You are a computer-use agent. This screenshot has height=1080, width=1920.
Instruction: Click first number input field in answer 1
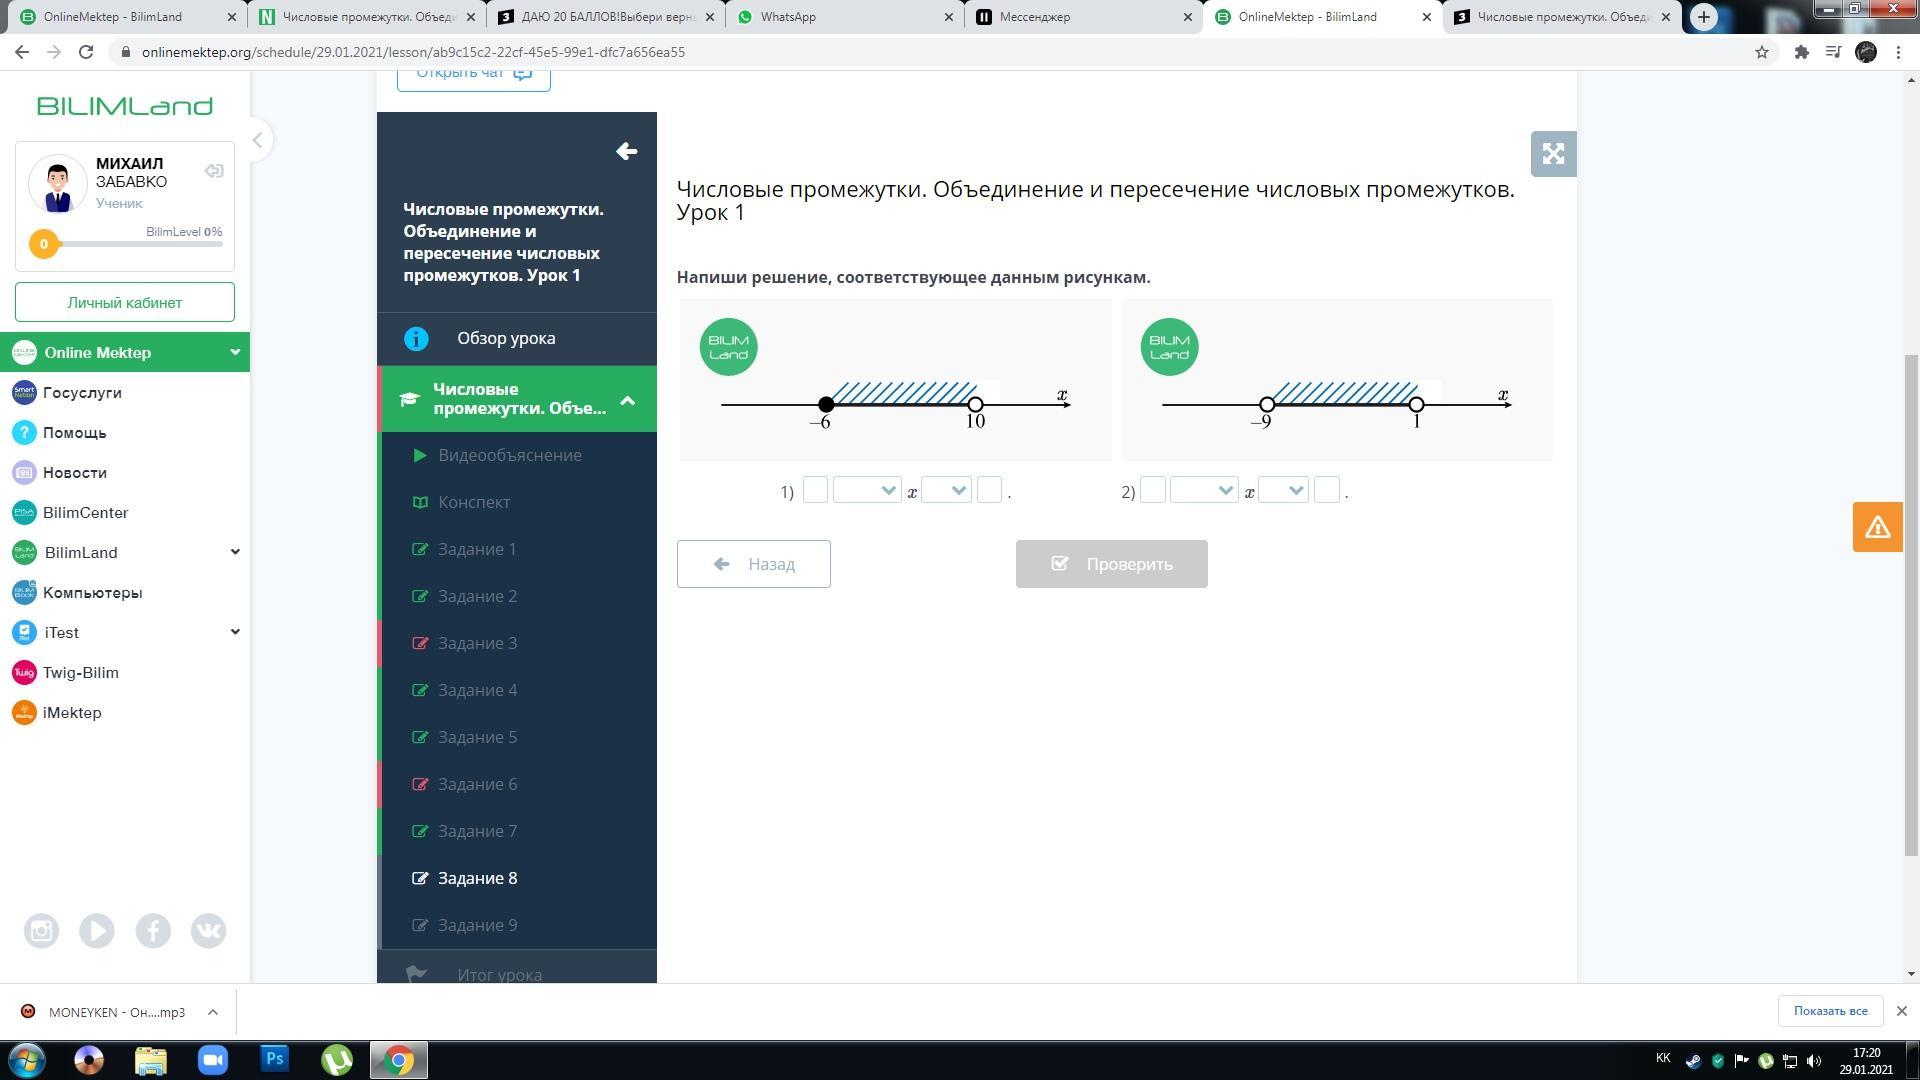coord(815,490)
